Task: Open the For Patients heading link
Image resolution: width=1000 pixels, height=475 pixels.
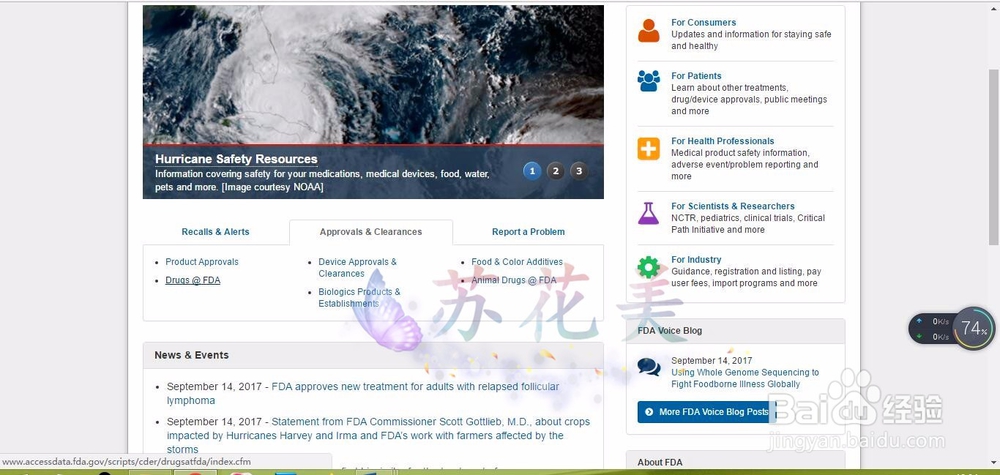Action: click(x=696, y=76)
